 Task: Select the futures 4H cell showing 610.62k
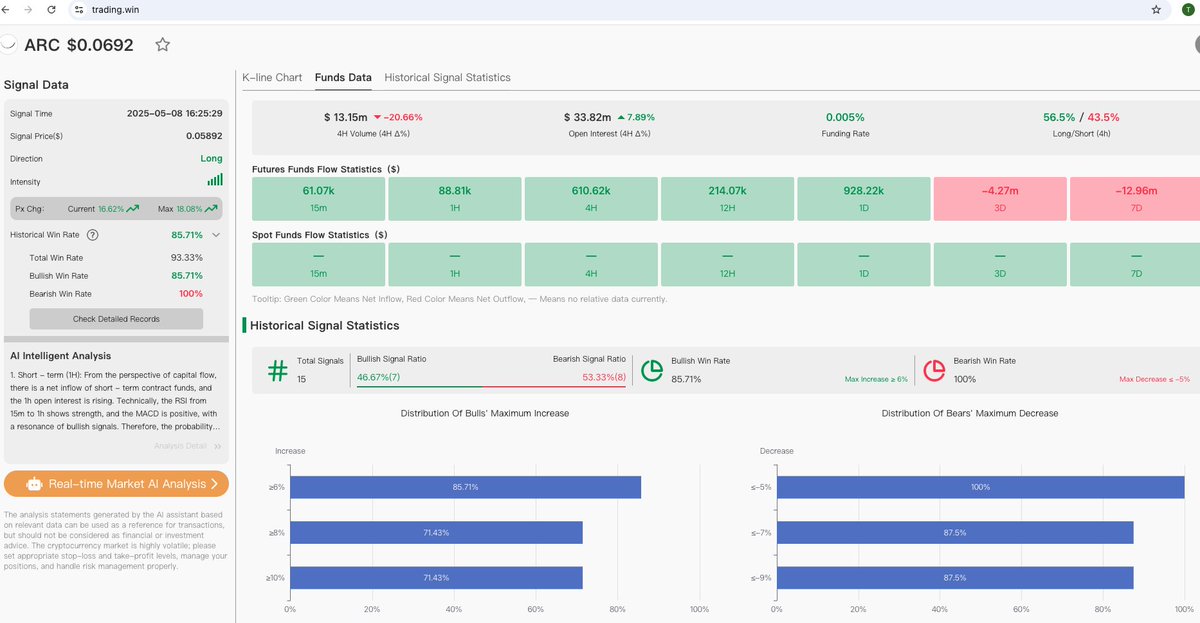click(x=591, y=198)
